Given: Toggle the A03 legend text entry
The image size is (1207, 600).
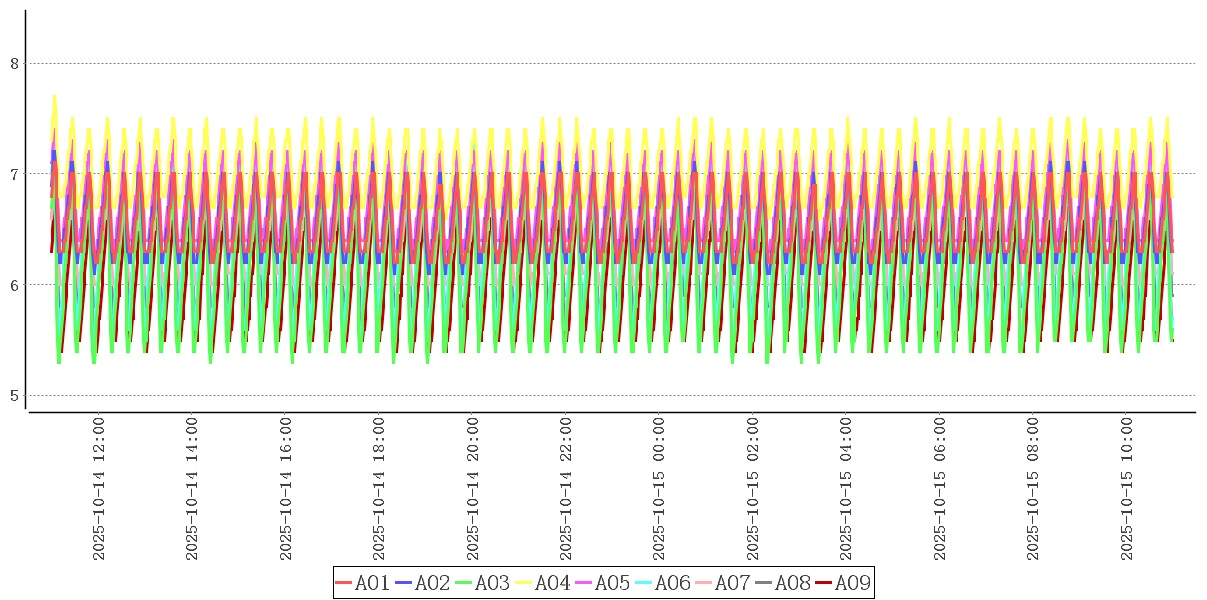Looking at the screenshot, I should click(x=492, y=583).
